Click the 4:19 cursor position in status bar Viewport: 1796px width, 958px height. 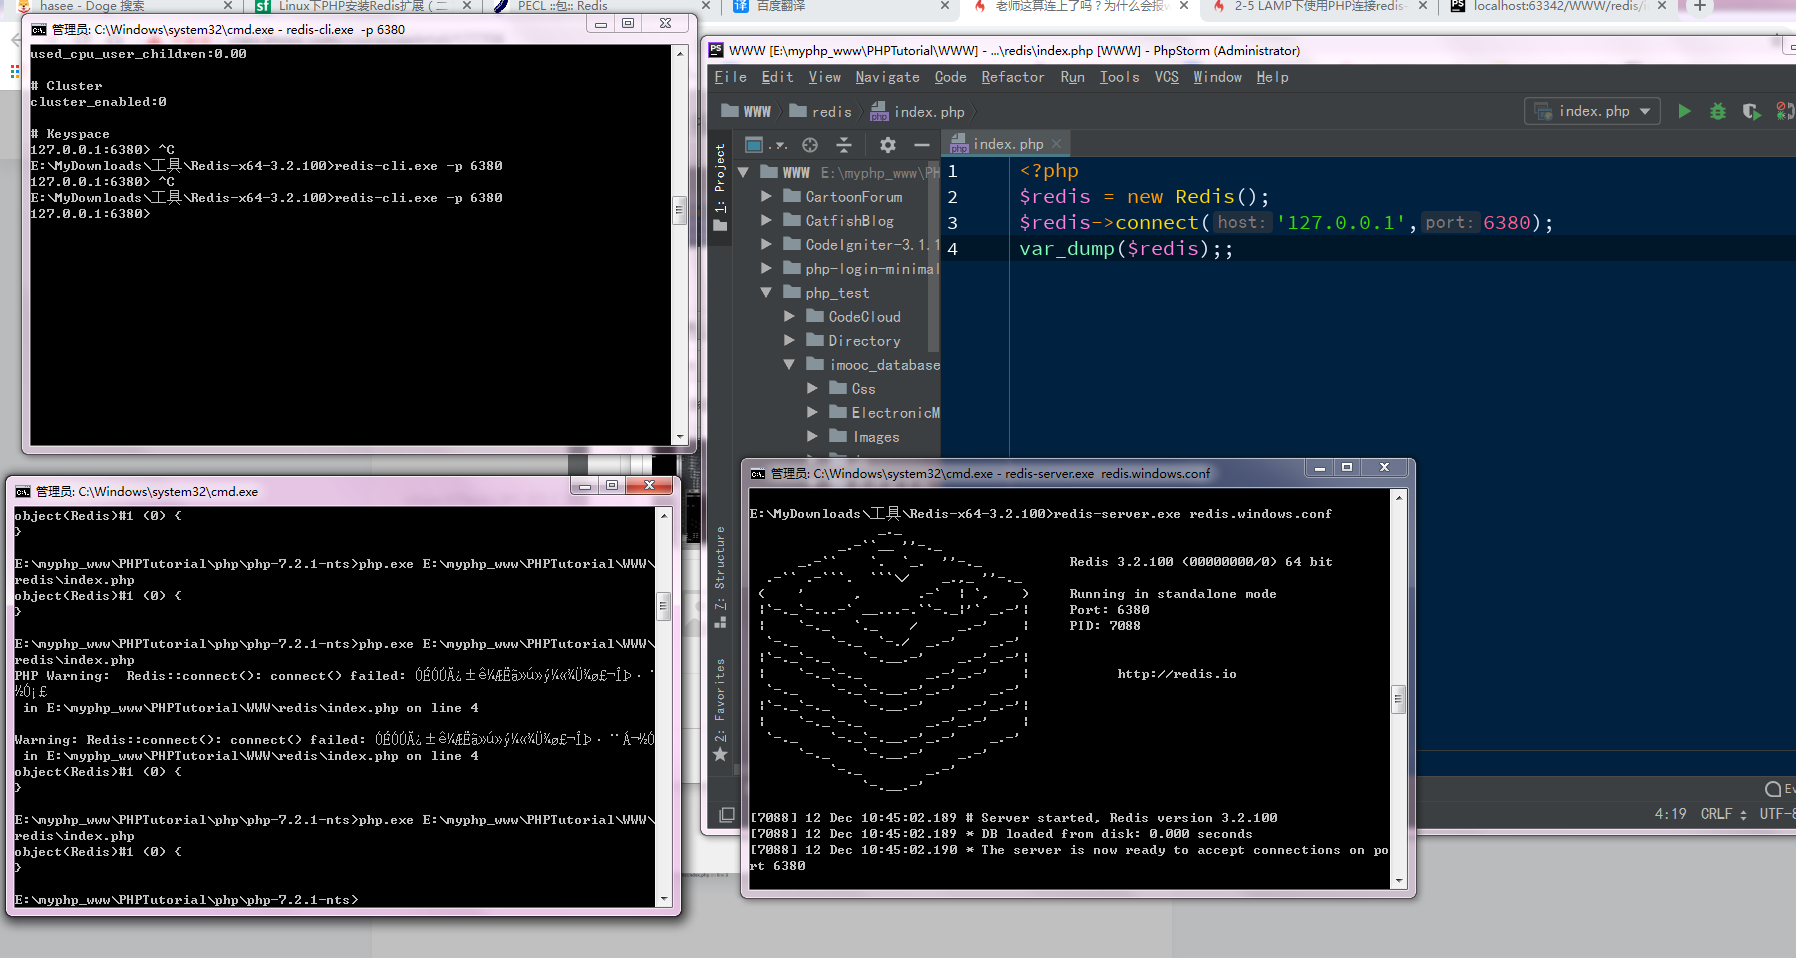1669,814
